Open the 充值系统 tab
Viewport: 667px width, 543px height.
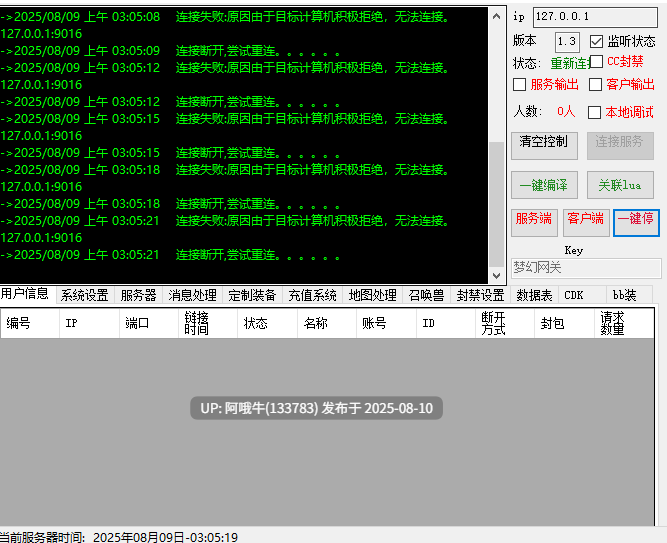[x=313, y=295]
